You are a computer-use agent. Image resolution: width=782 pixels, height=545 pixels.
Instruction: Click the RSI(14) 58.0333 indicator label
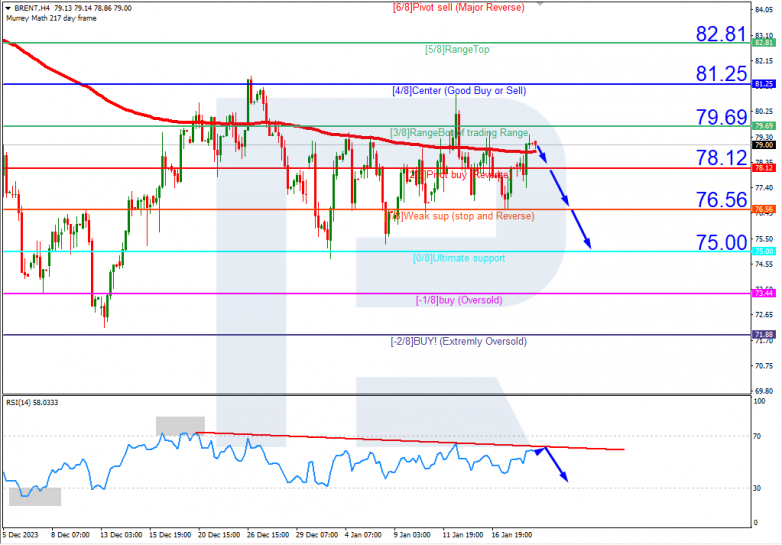[x=32, y=402]
